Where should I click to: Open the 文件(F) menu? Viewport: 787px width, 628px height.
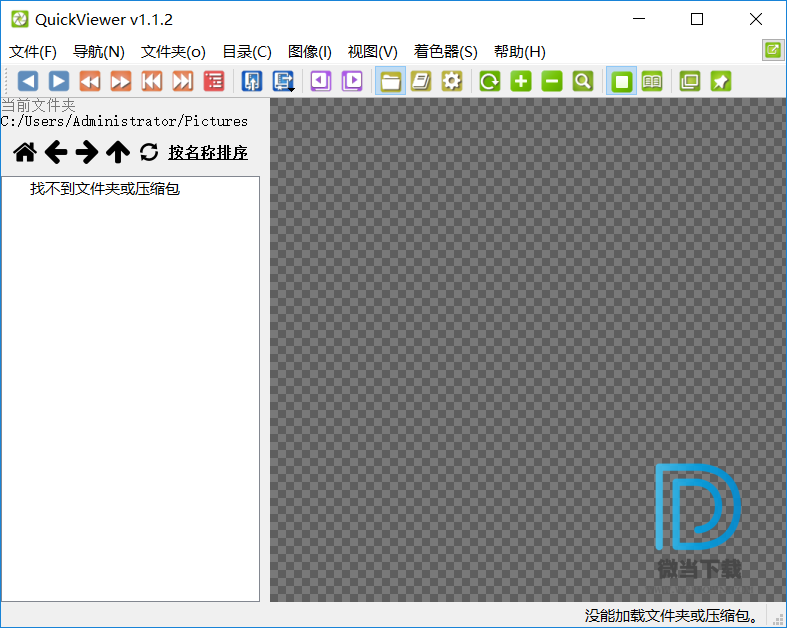pyautogui.click(x=33, y=52)
